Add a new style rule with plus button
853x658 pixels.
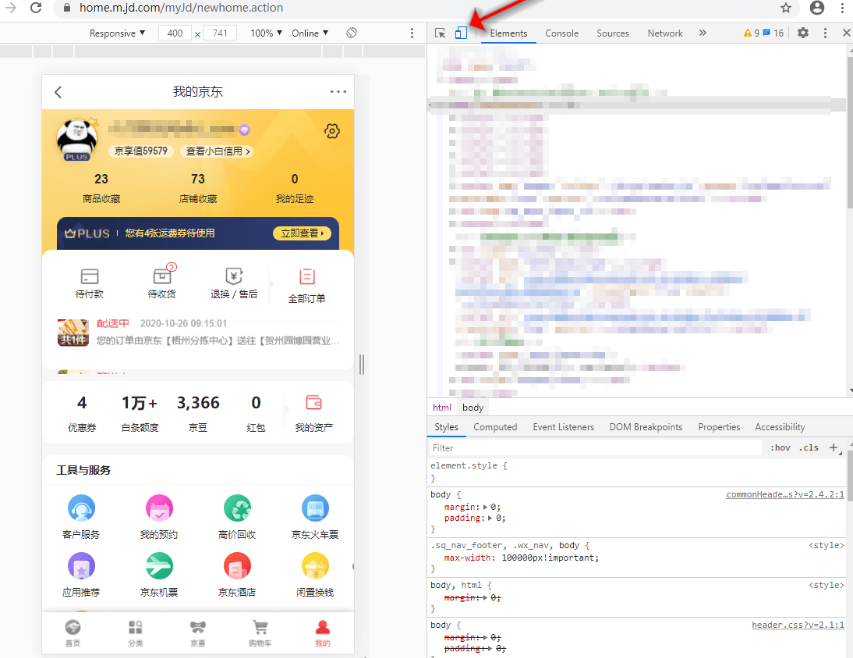click(833, 448)
